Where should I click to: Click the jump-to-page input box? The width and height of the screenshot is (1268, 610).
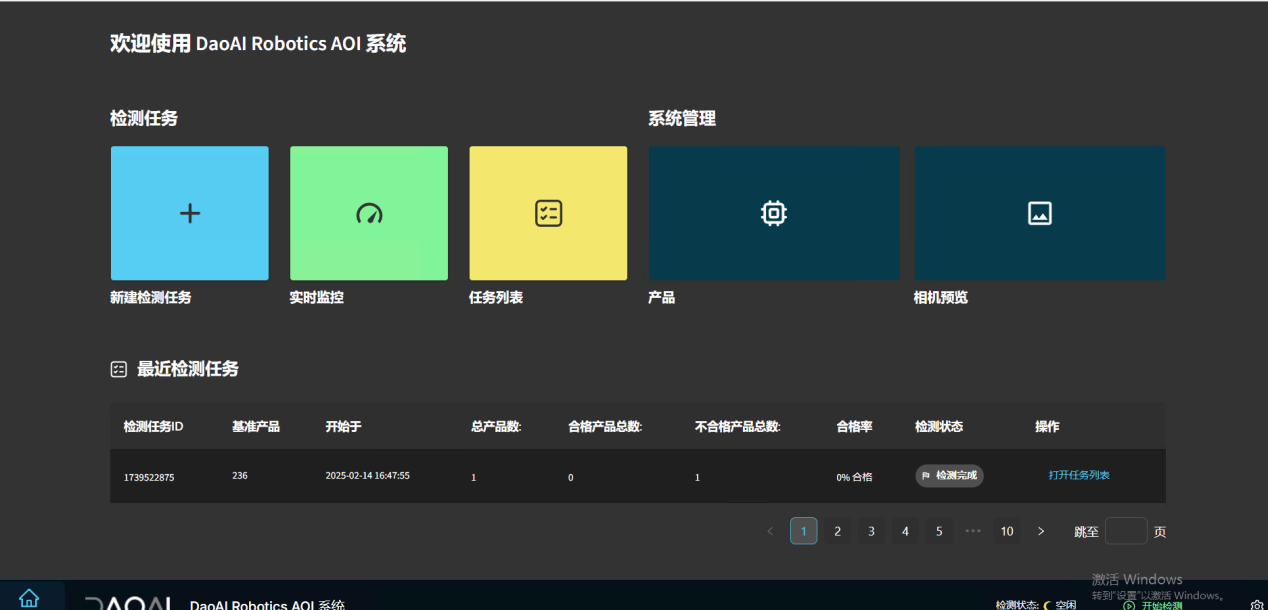coord(1126,531)
